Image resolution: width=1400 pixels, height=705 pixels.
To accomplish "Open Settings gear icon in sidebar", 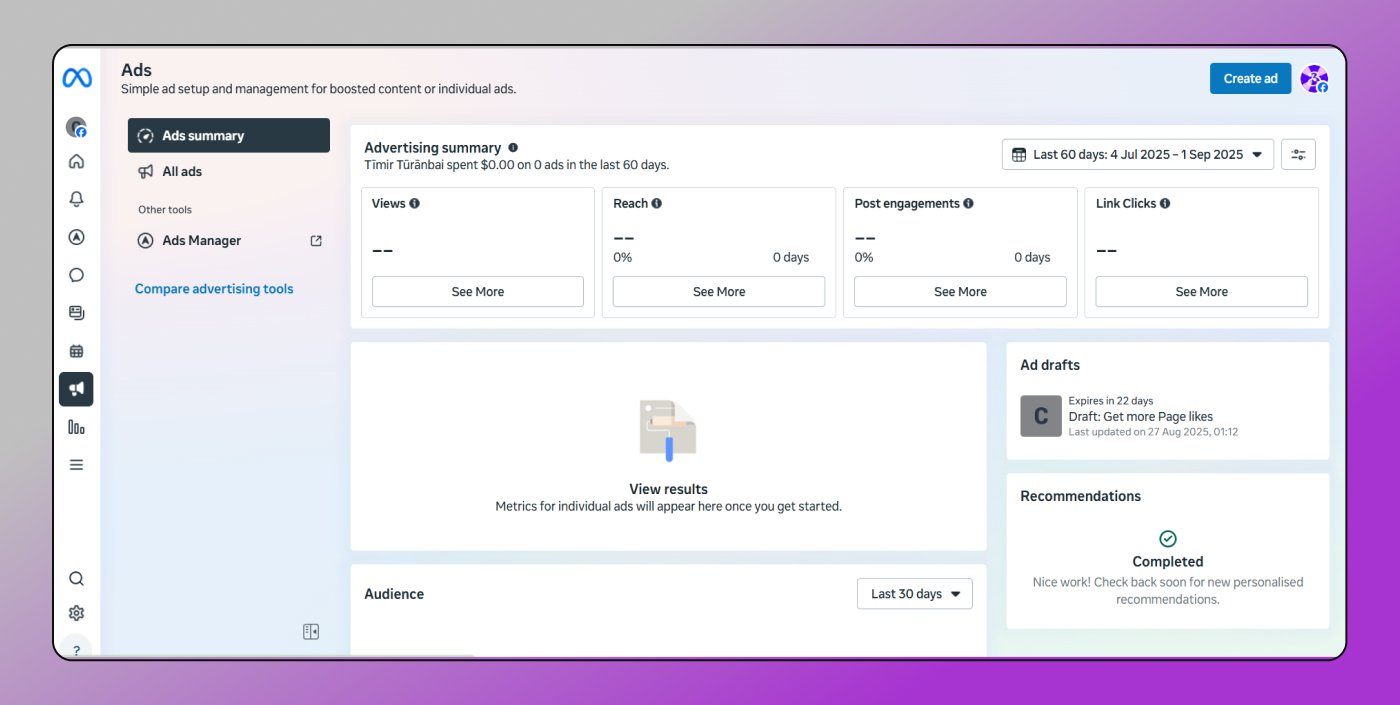I will click(76, 613).
